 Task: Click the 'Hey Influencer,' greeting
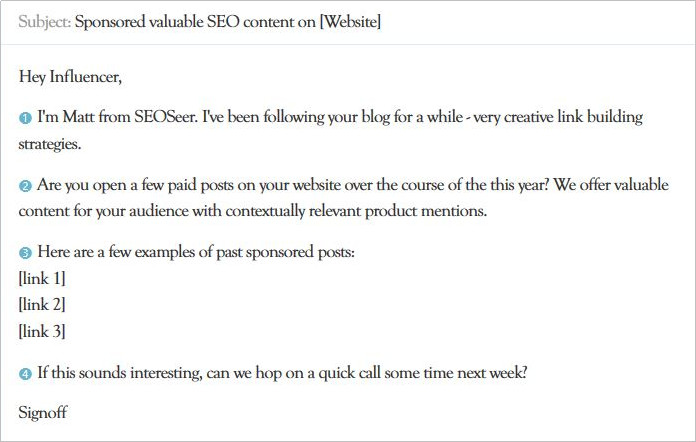tap(70, 77)
